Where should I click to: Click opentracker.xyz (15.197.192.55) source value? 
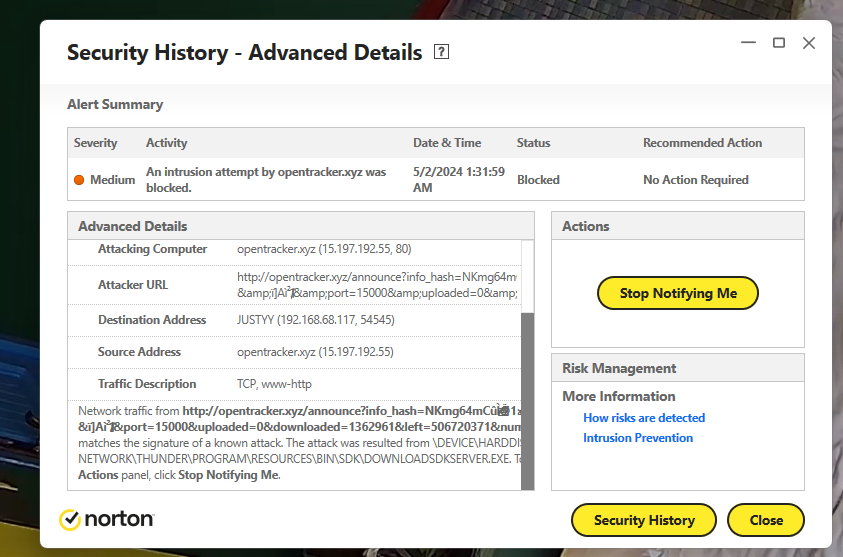315,352
